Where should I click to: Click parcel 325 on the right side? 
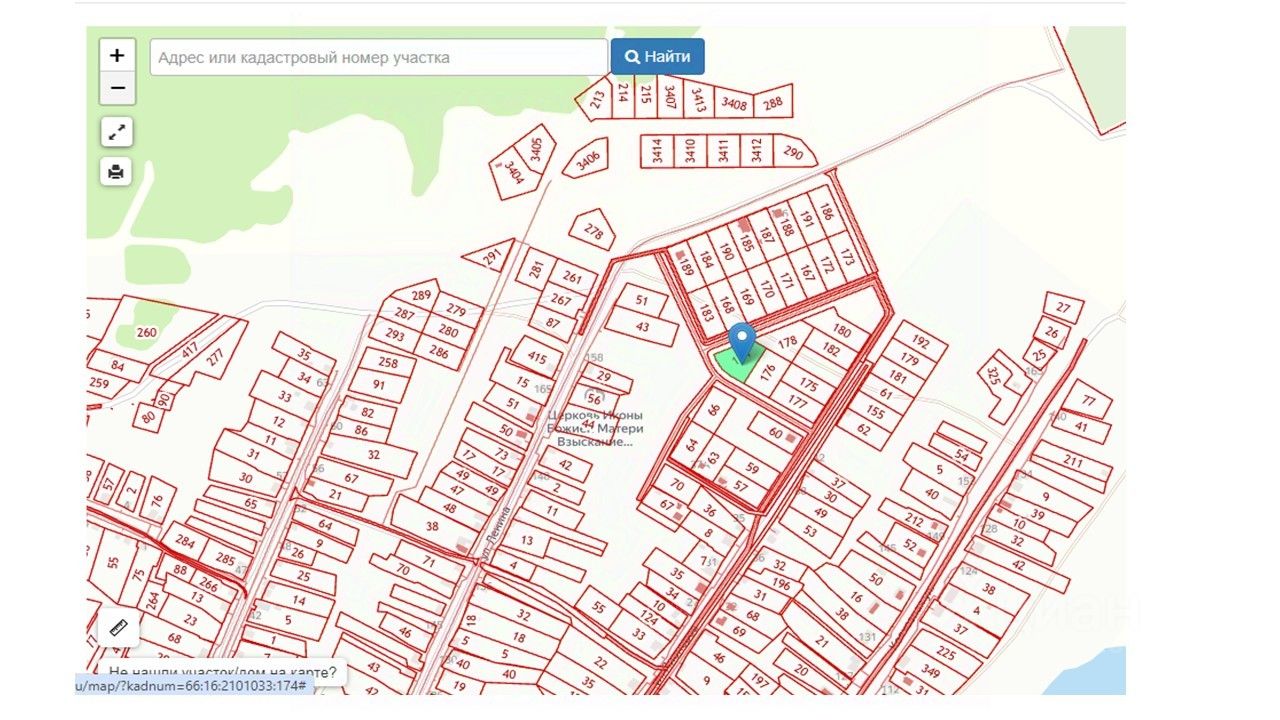(x=993, y=377)
